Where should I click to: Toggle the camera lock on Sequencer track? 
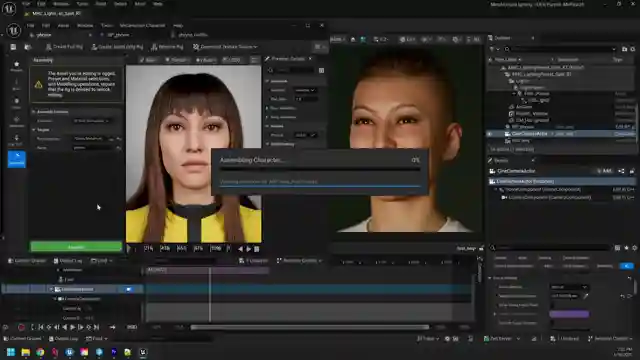tap(129, 289)
